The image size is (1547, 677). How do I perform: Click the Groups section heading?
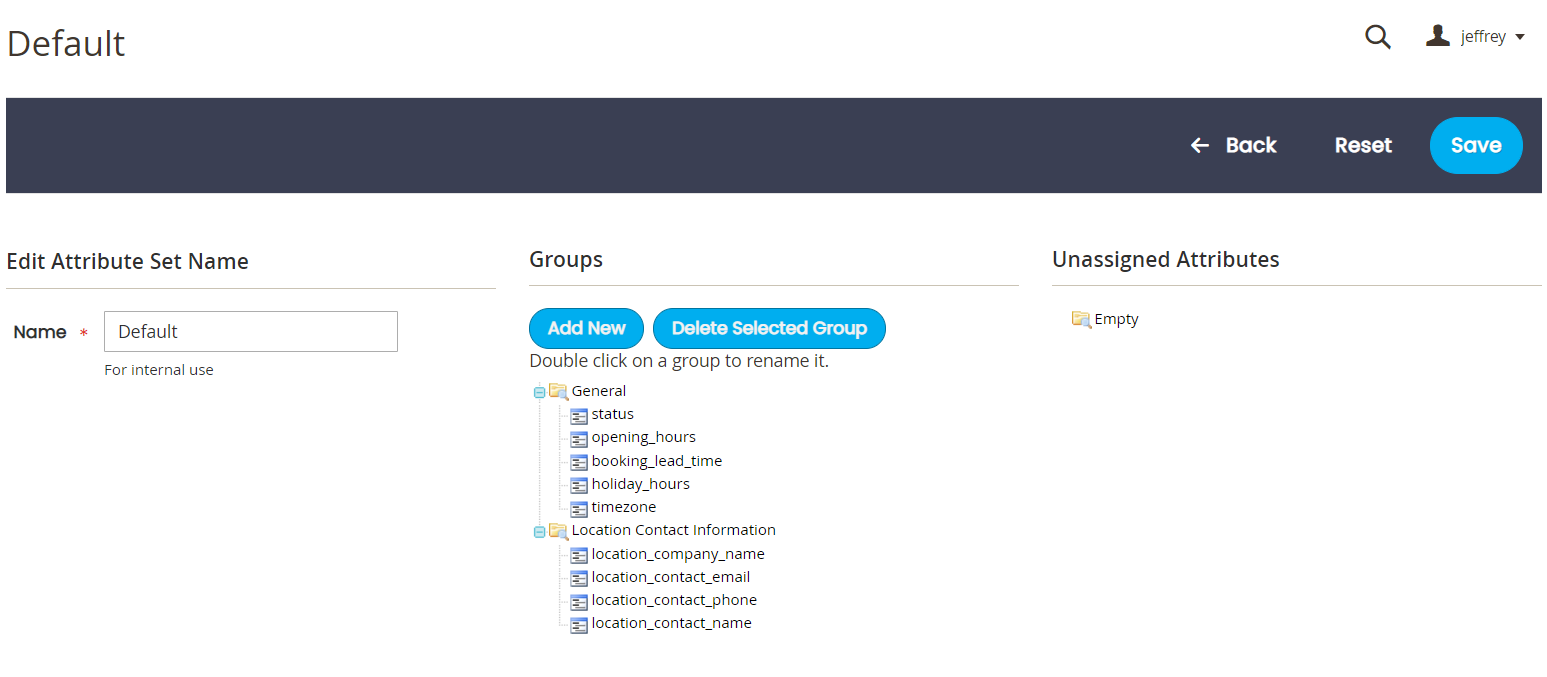[566, 260]
